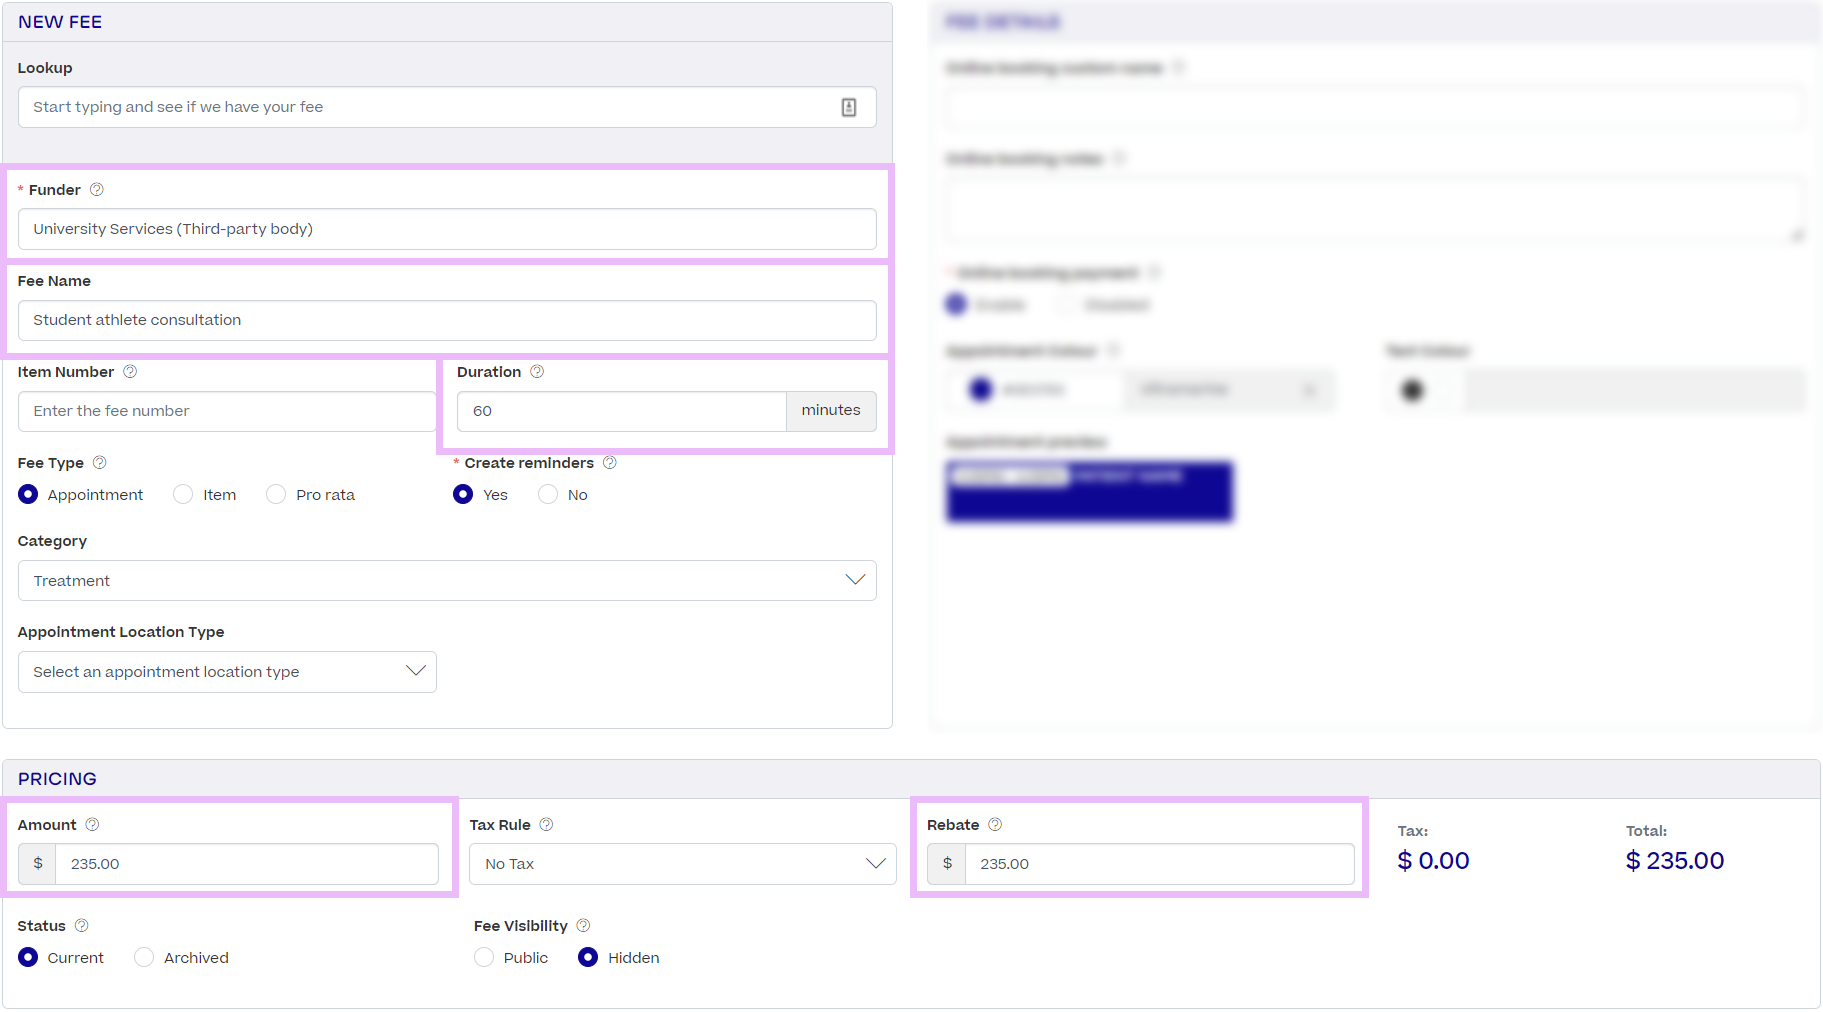Click the Fee Details section header
1823x1012 pixels.
[1004, 21]
